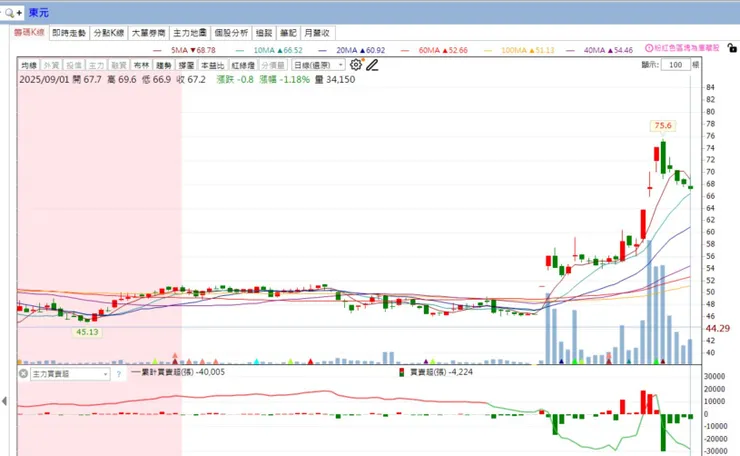Toggle the 投信 overlay button

(74, 65)
